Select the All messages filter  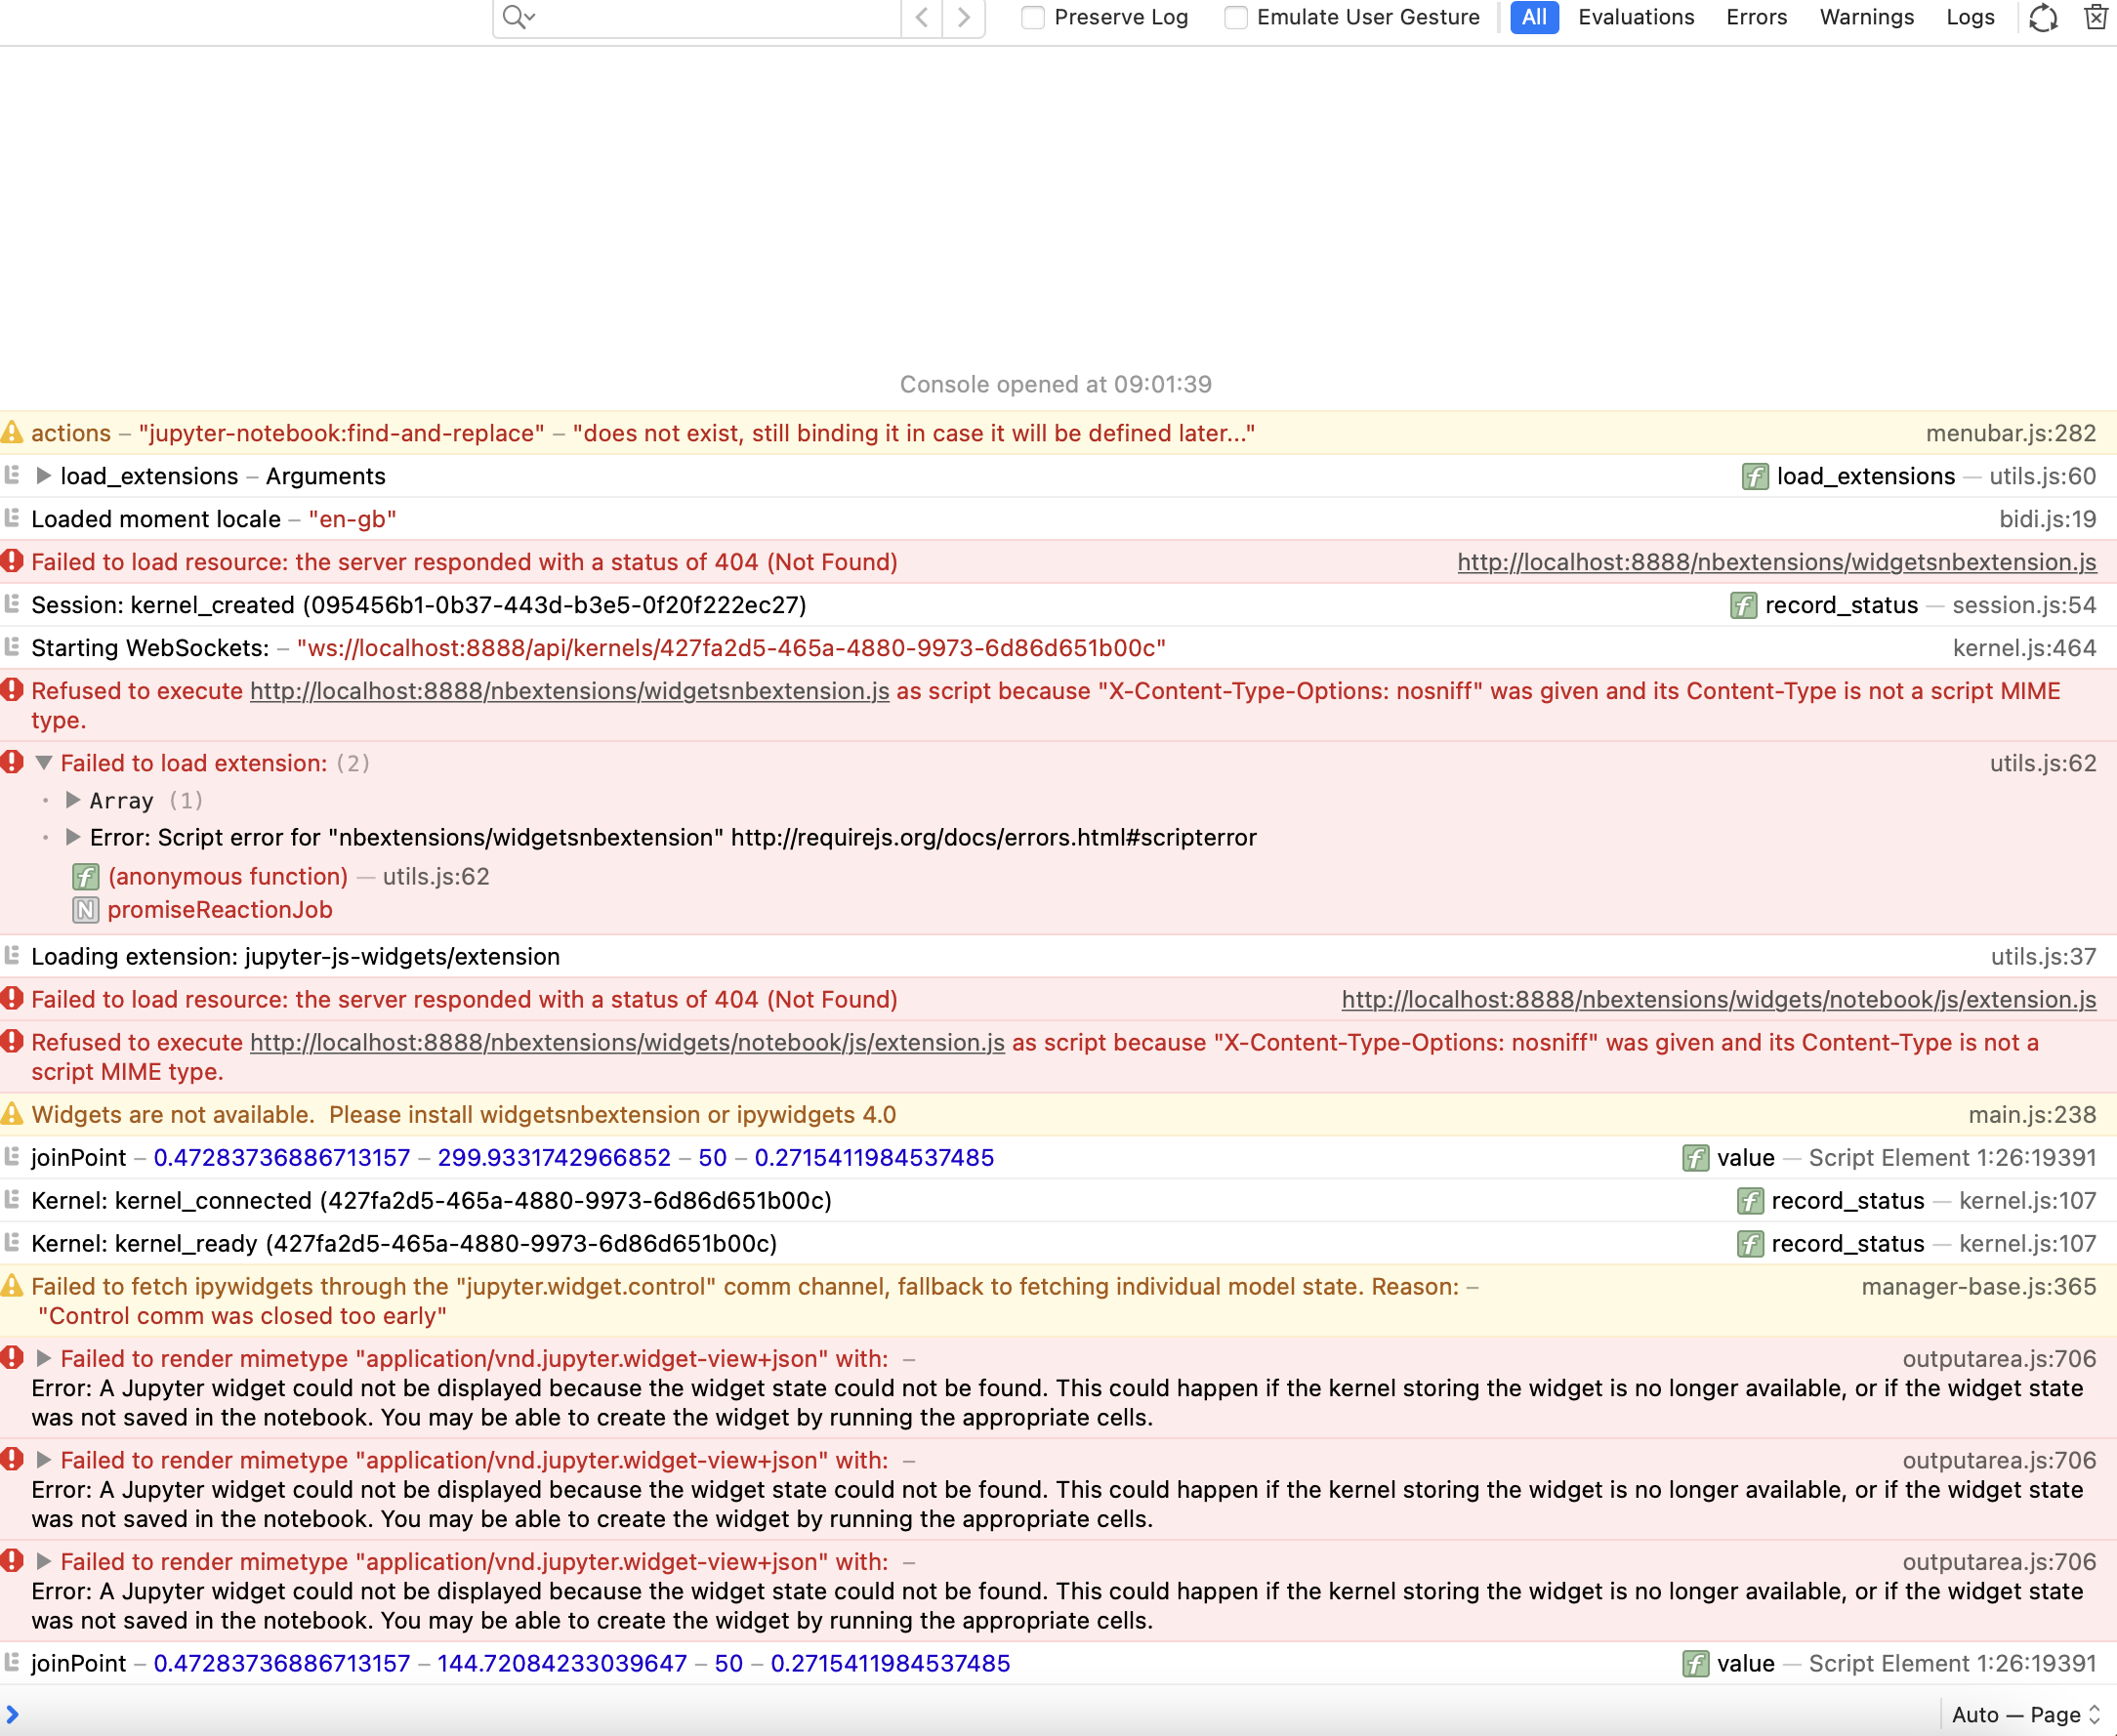click(x=1533, y=17)
